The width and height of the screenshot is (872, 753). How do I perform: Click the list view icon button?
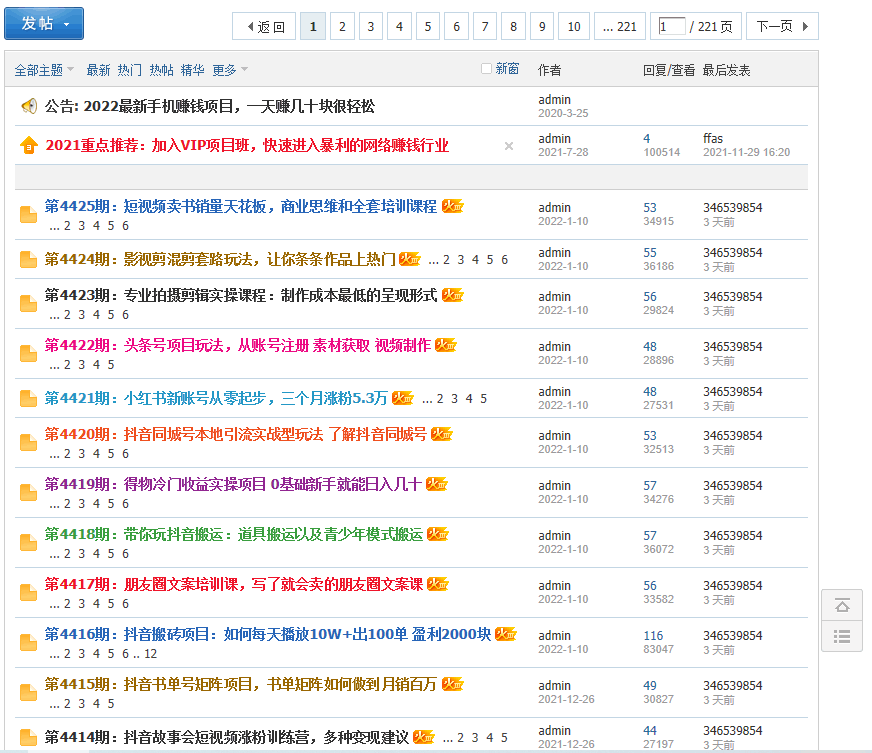[x=842, y=636]
